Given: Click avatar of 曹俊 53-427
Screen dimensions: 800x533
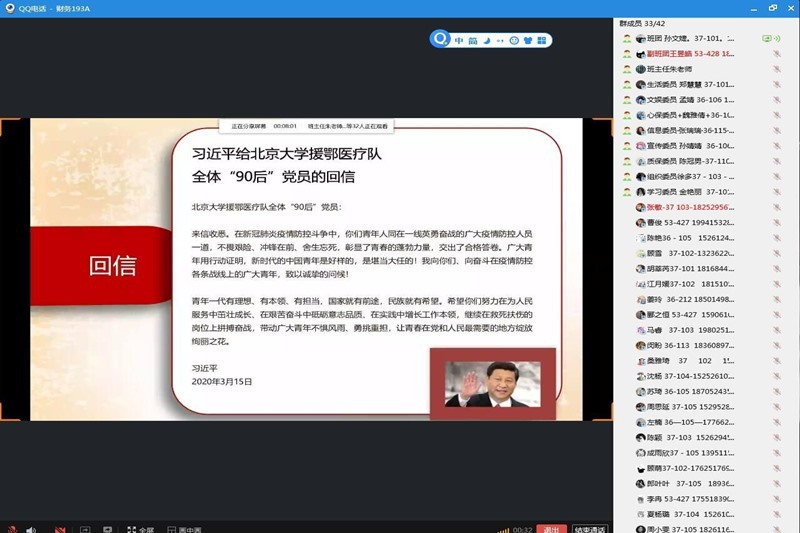Looking at the screenshot, I should (x=641, y=222).
